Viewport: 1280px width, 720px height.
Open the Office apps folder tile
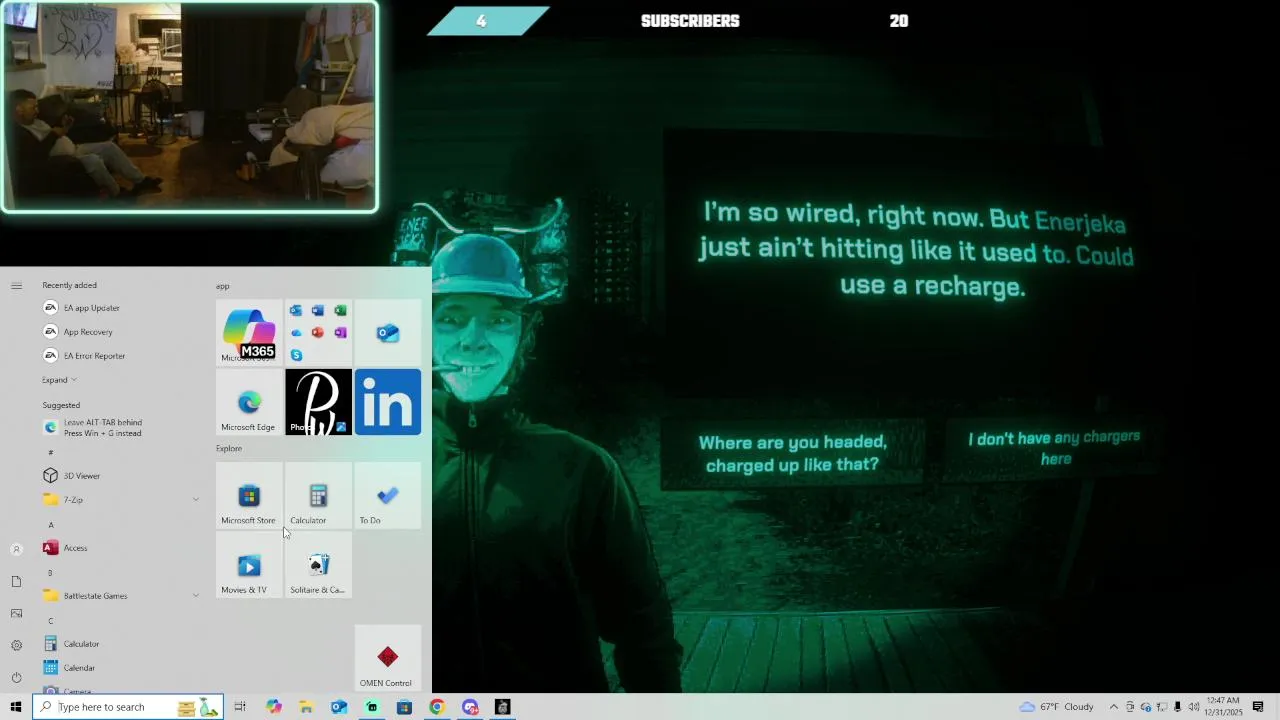[318, 333]
